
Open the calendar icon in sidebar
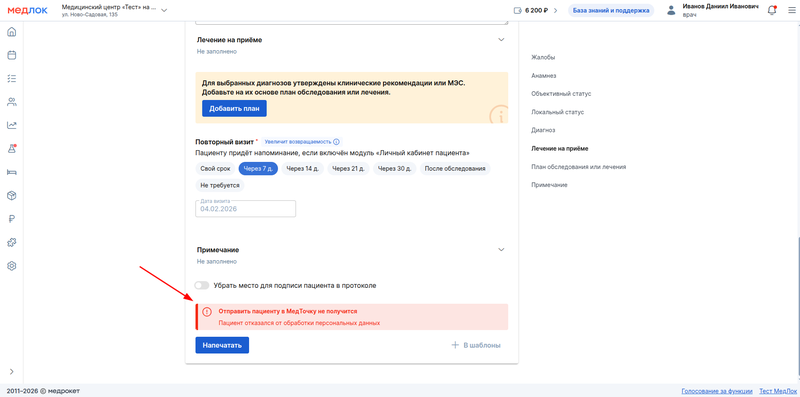click(12, 55)
